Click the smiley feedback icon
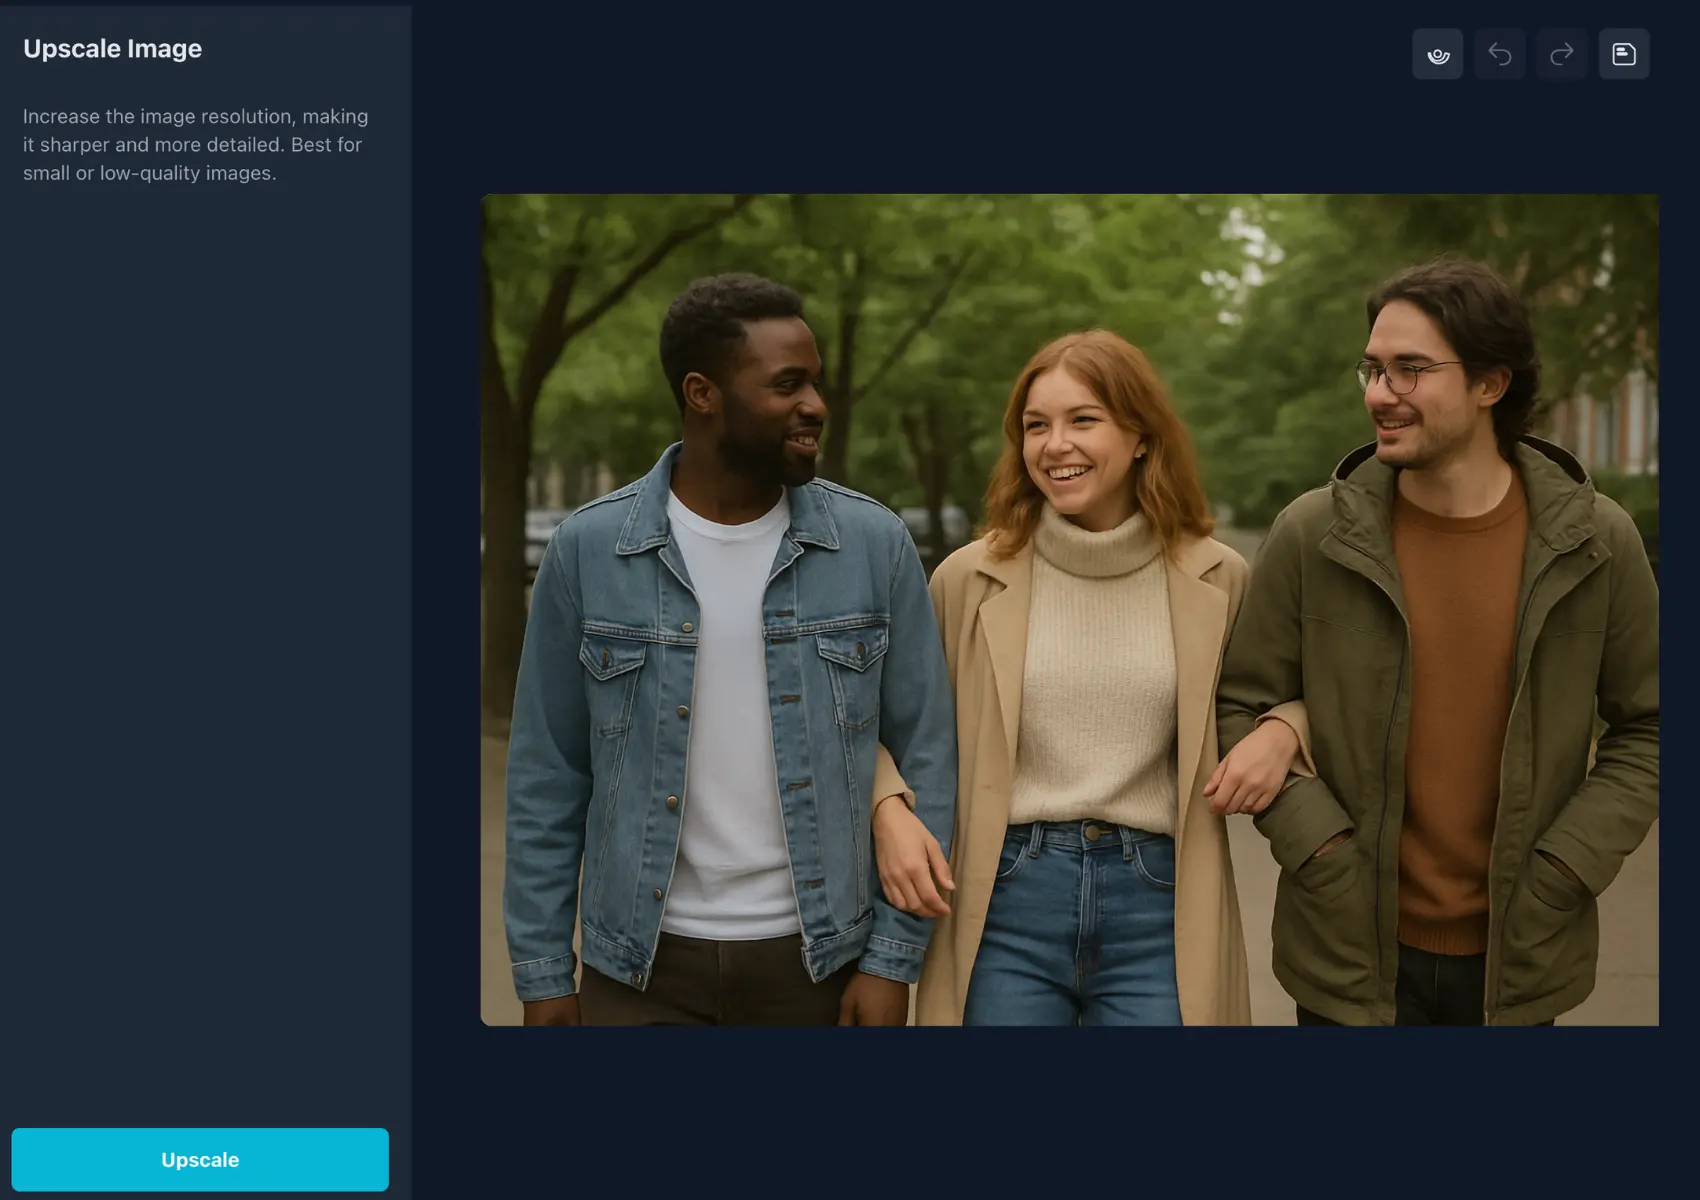This screenshot has height=1200, width=1700. click(1437, 54)
